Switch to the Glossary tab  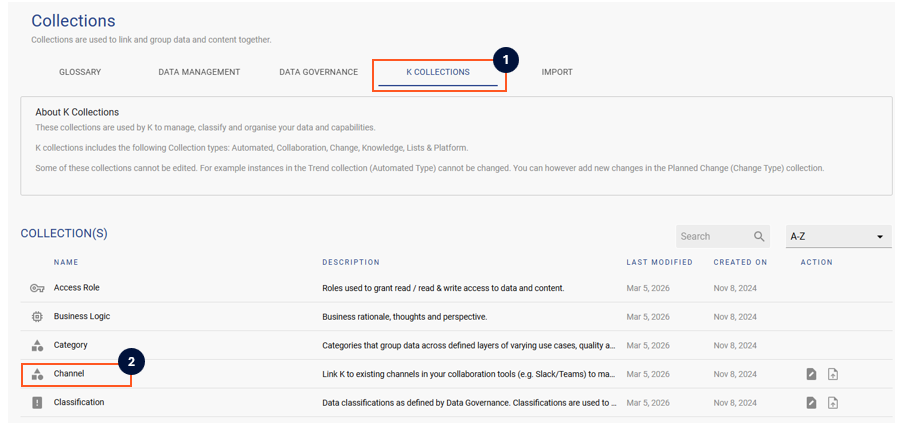[x=80, y=72]
